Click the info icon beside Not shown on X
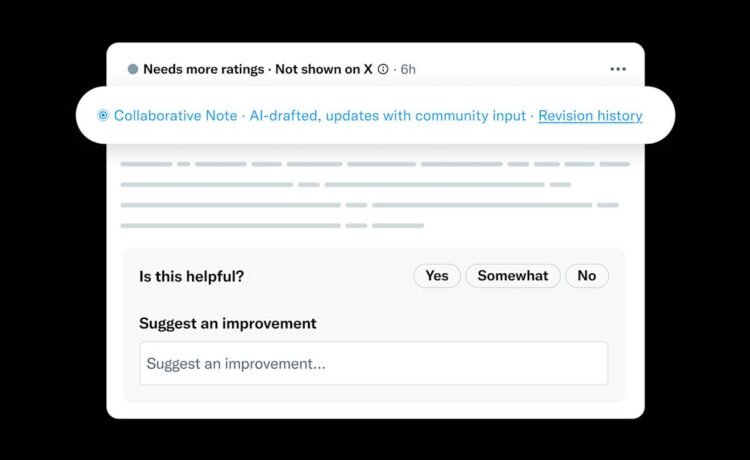 tap(383, 69)
